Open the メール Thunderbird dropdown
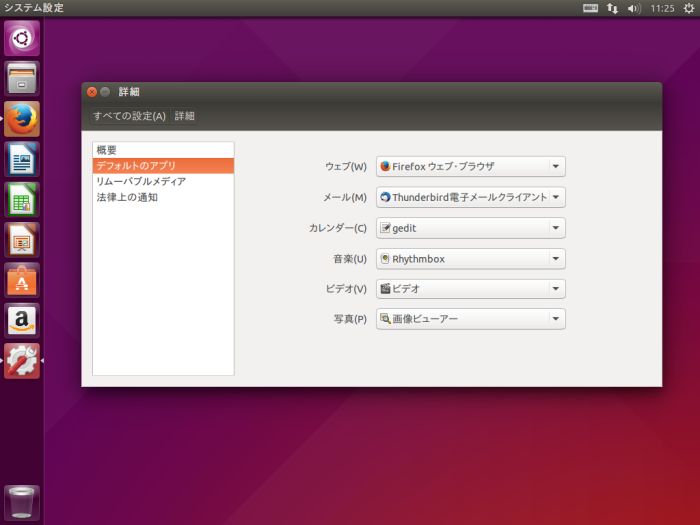 pyautogui.click(x=471, y=197)
